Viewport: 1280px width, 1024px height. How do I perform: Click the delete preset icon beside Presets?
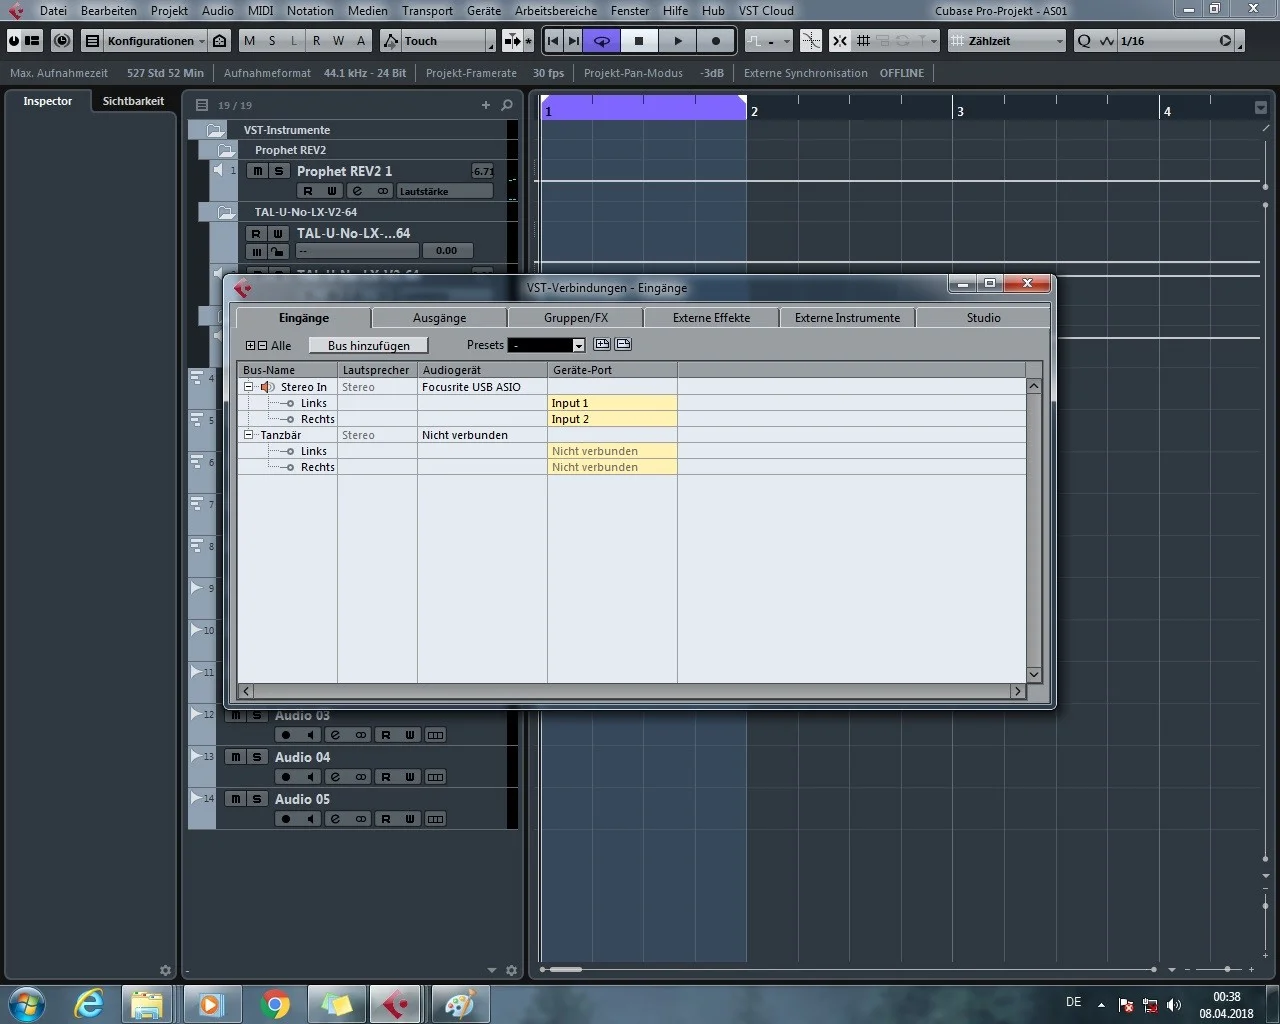[623, 344]
